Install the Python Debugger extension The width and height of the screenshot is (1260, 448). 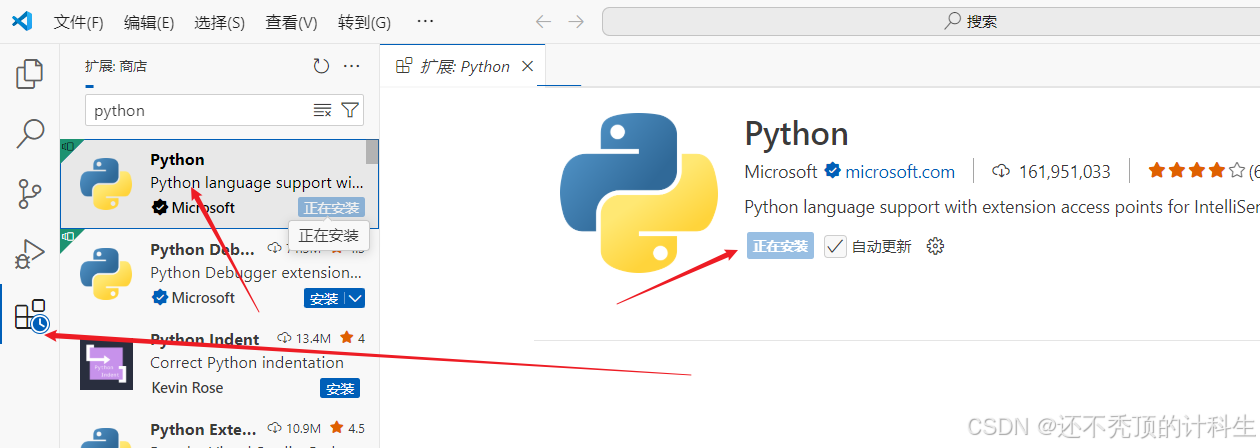(x=324, y=298)
